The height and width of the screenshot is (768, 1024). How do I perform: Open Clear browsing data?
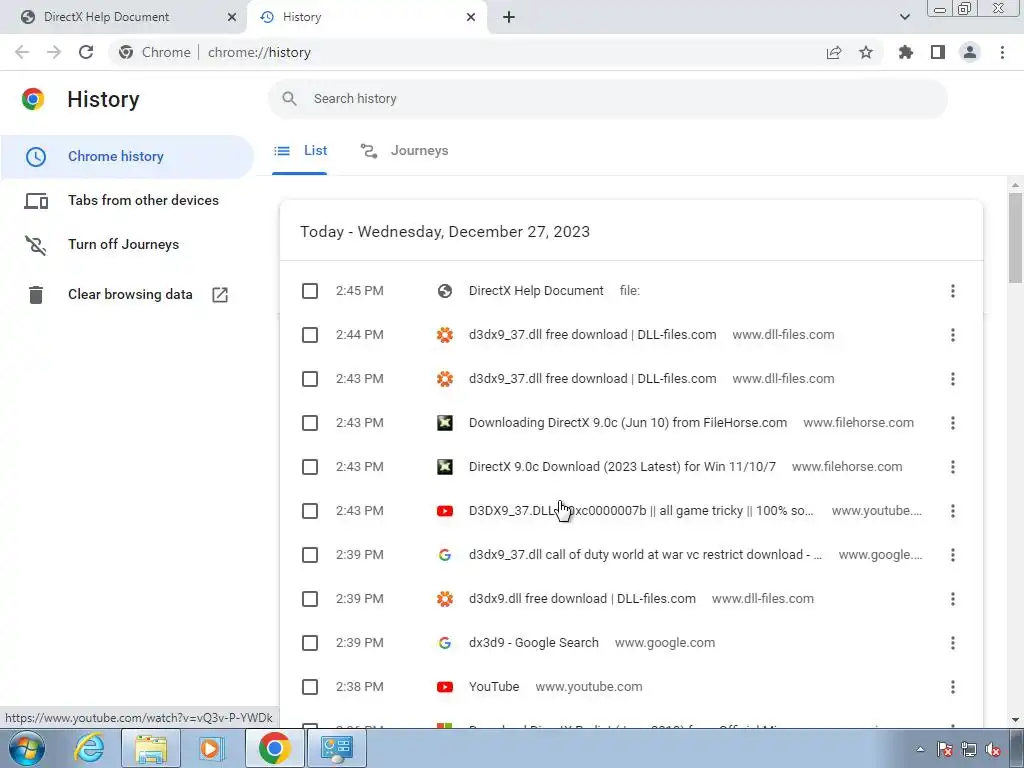(x=127, y=295)
